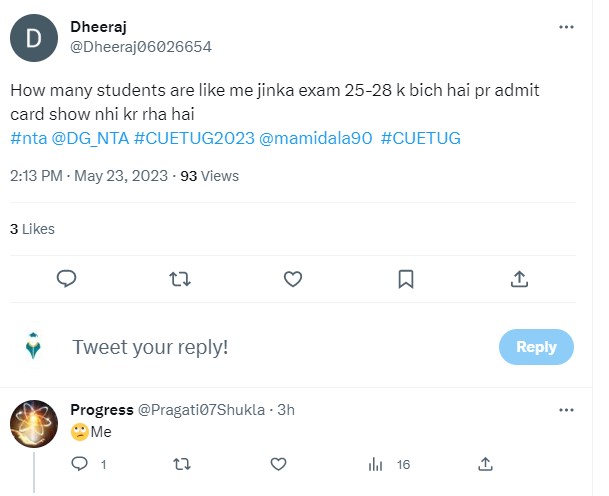The image size is (609, 496).
Task: Bookmark Dheeraj's tweet
Action: 406,278
